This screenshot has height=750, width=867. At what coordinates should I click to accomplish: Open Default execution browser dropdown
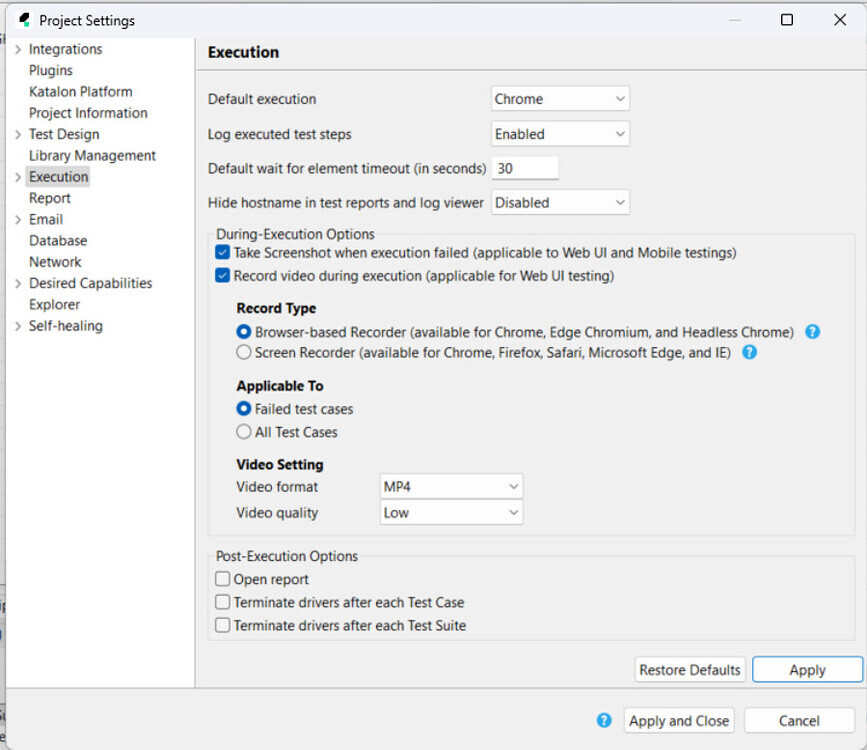click(x=561, y=99)
